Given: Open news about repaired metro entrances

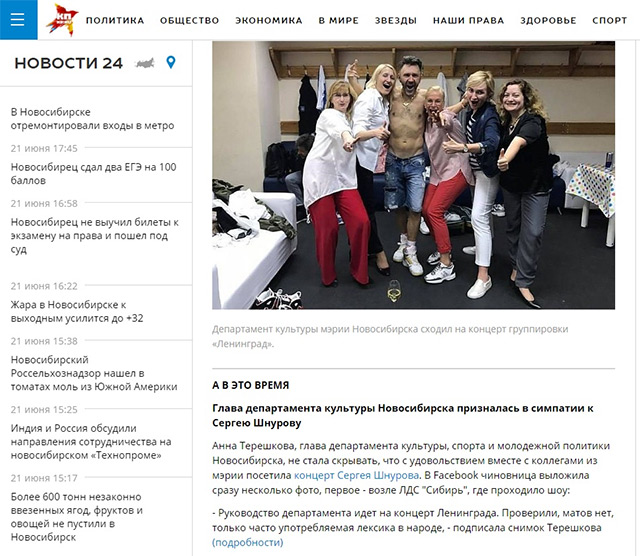Looking at the screenshot, I should coord(92,119).
